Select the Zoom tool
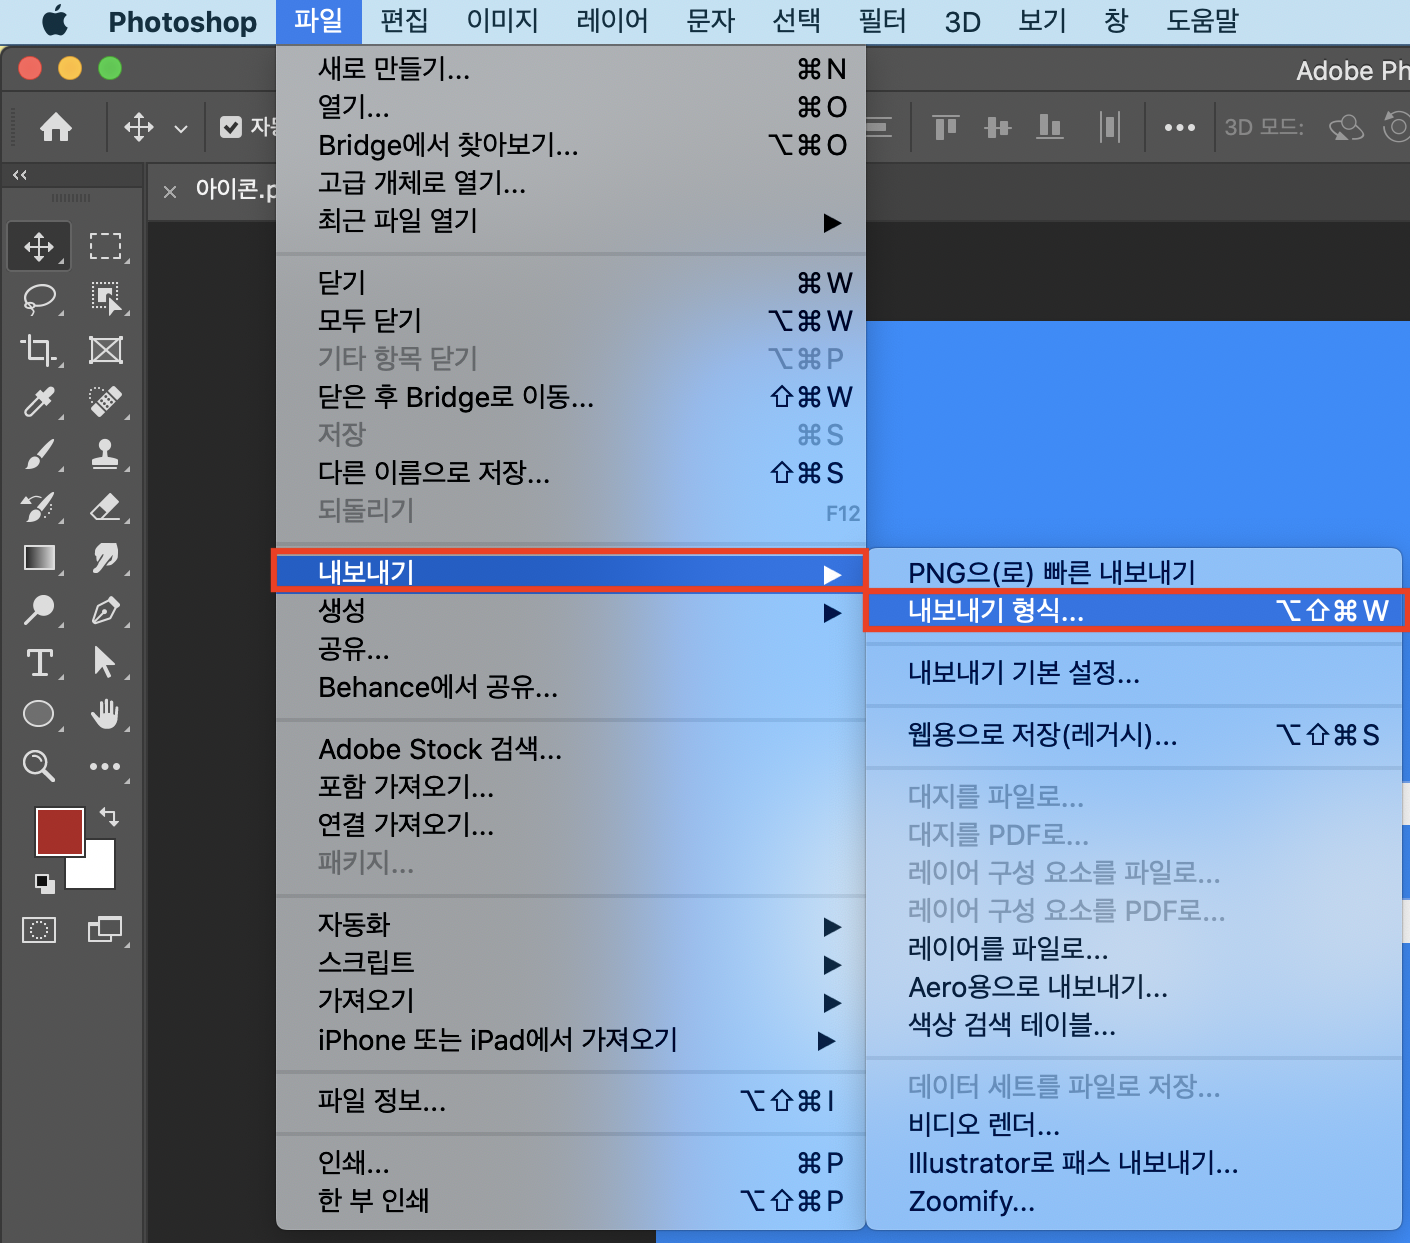The width and height of the screenshot is (1410, 1243). pos(38,766)
